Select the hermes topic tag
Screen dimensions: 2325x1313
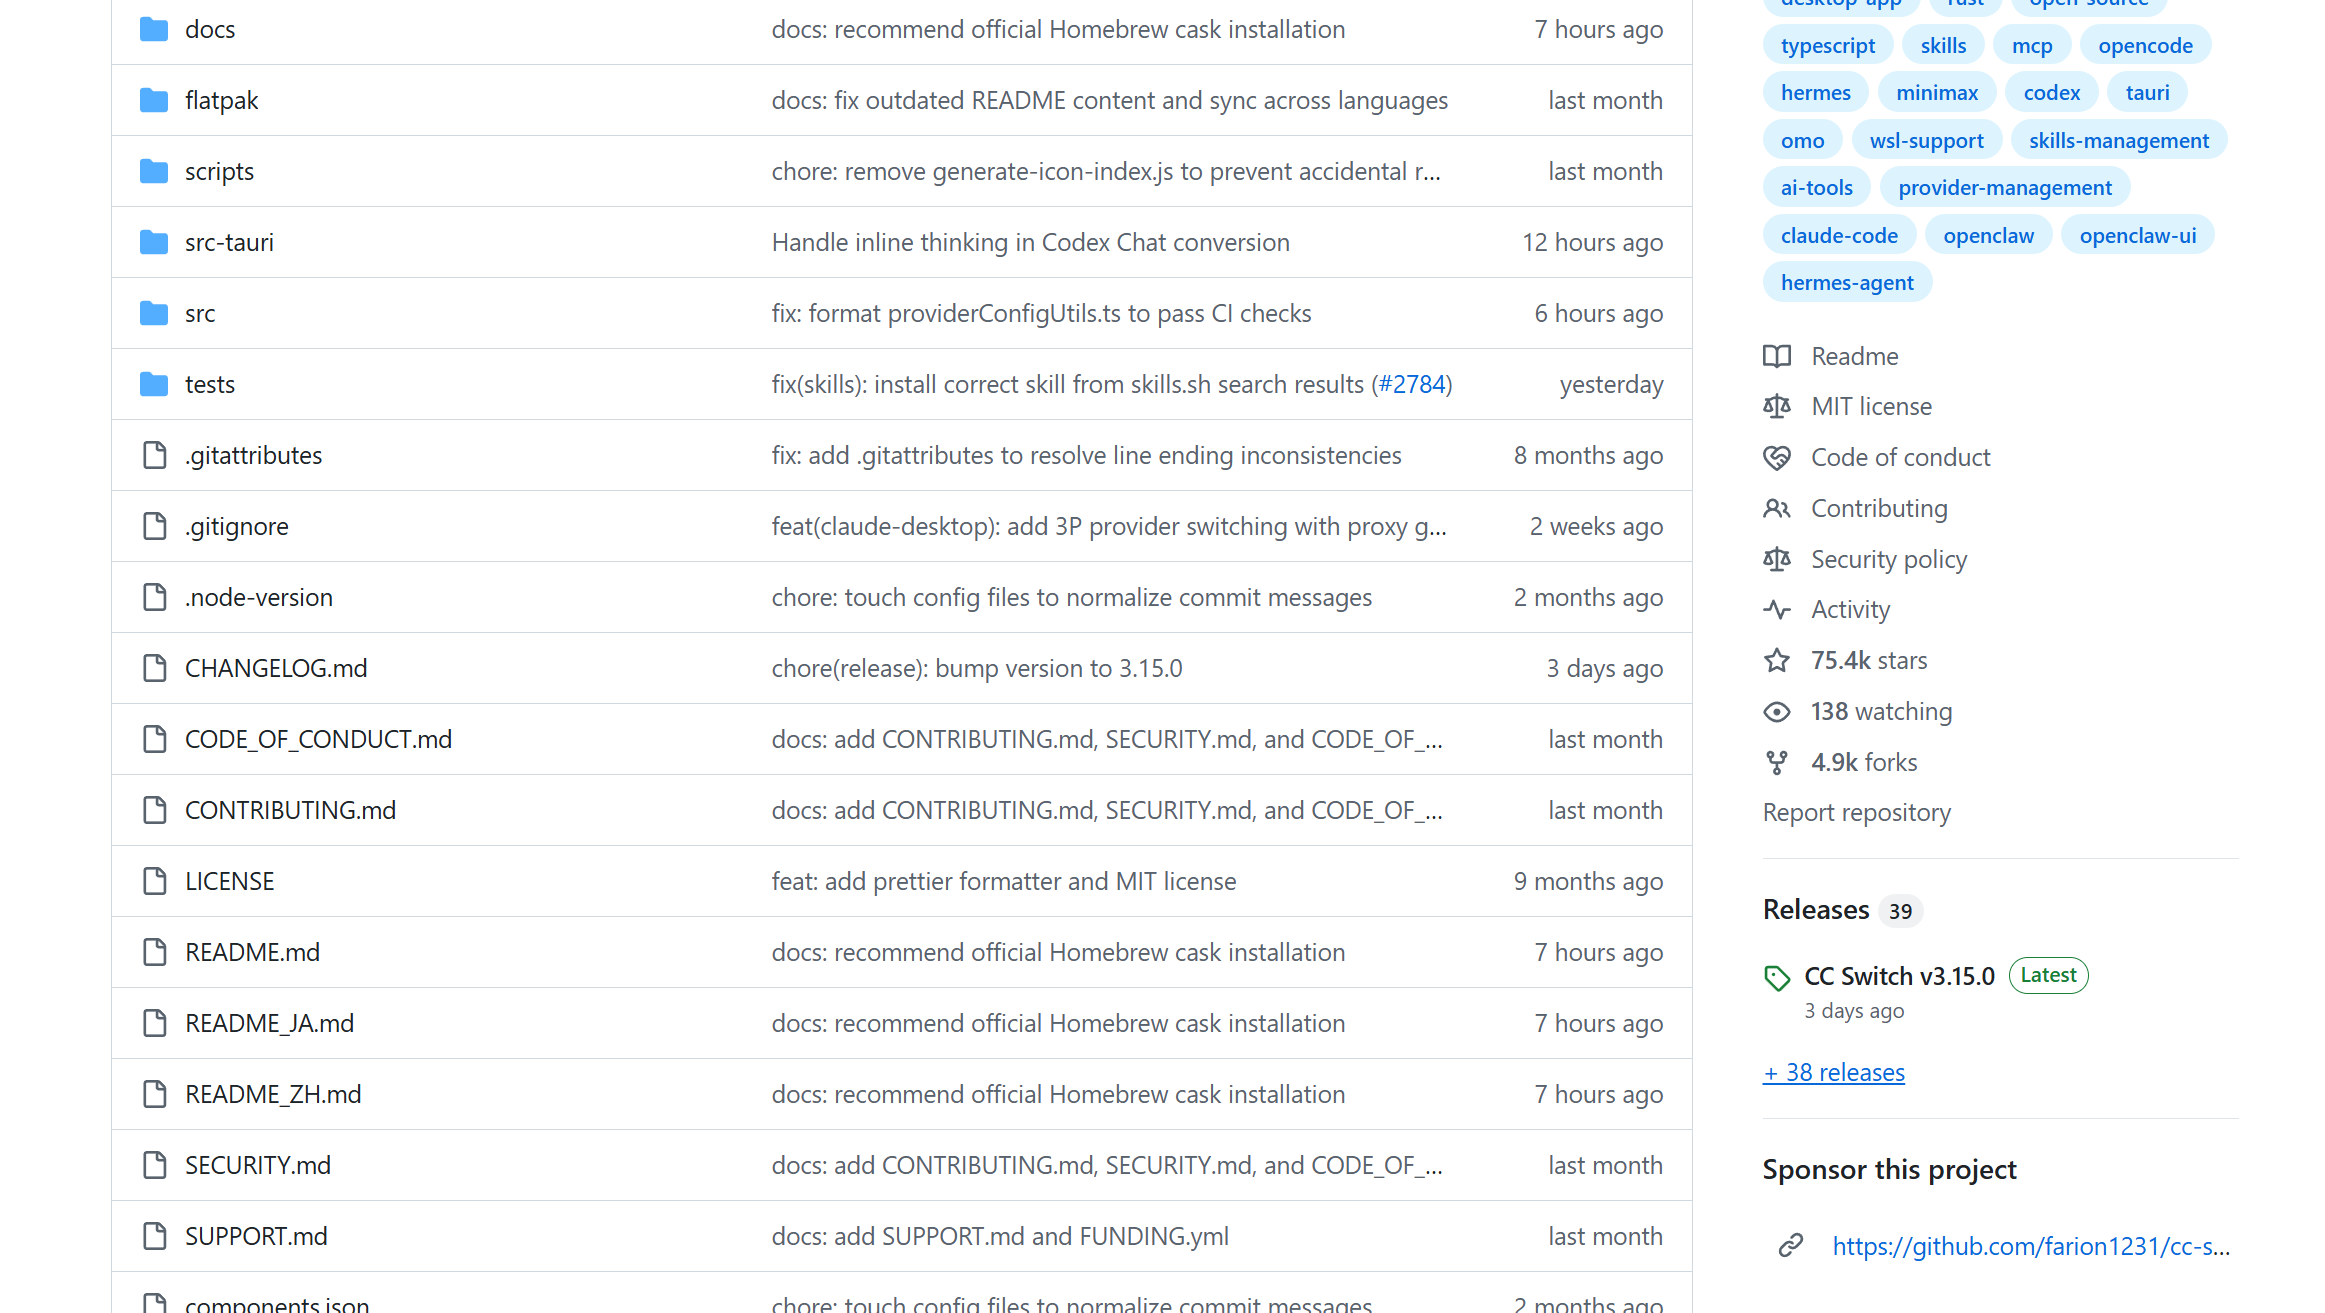1816,92
